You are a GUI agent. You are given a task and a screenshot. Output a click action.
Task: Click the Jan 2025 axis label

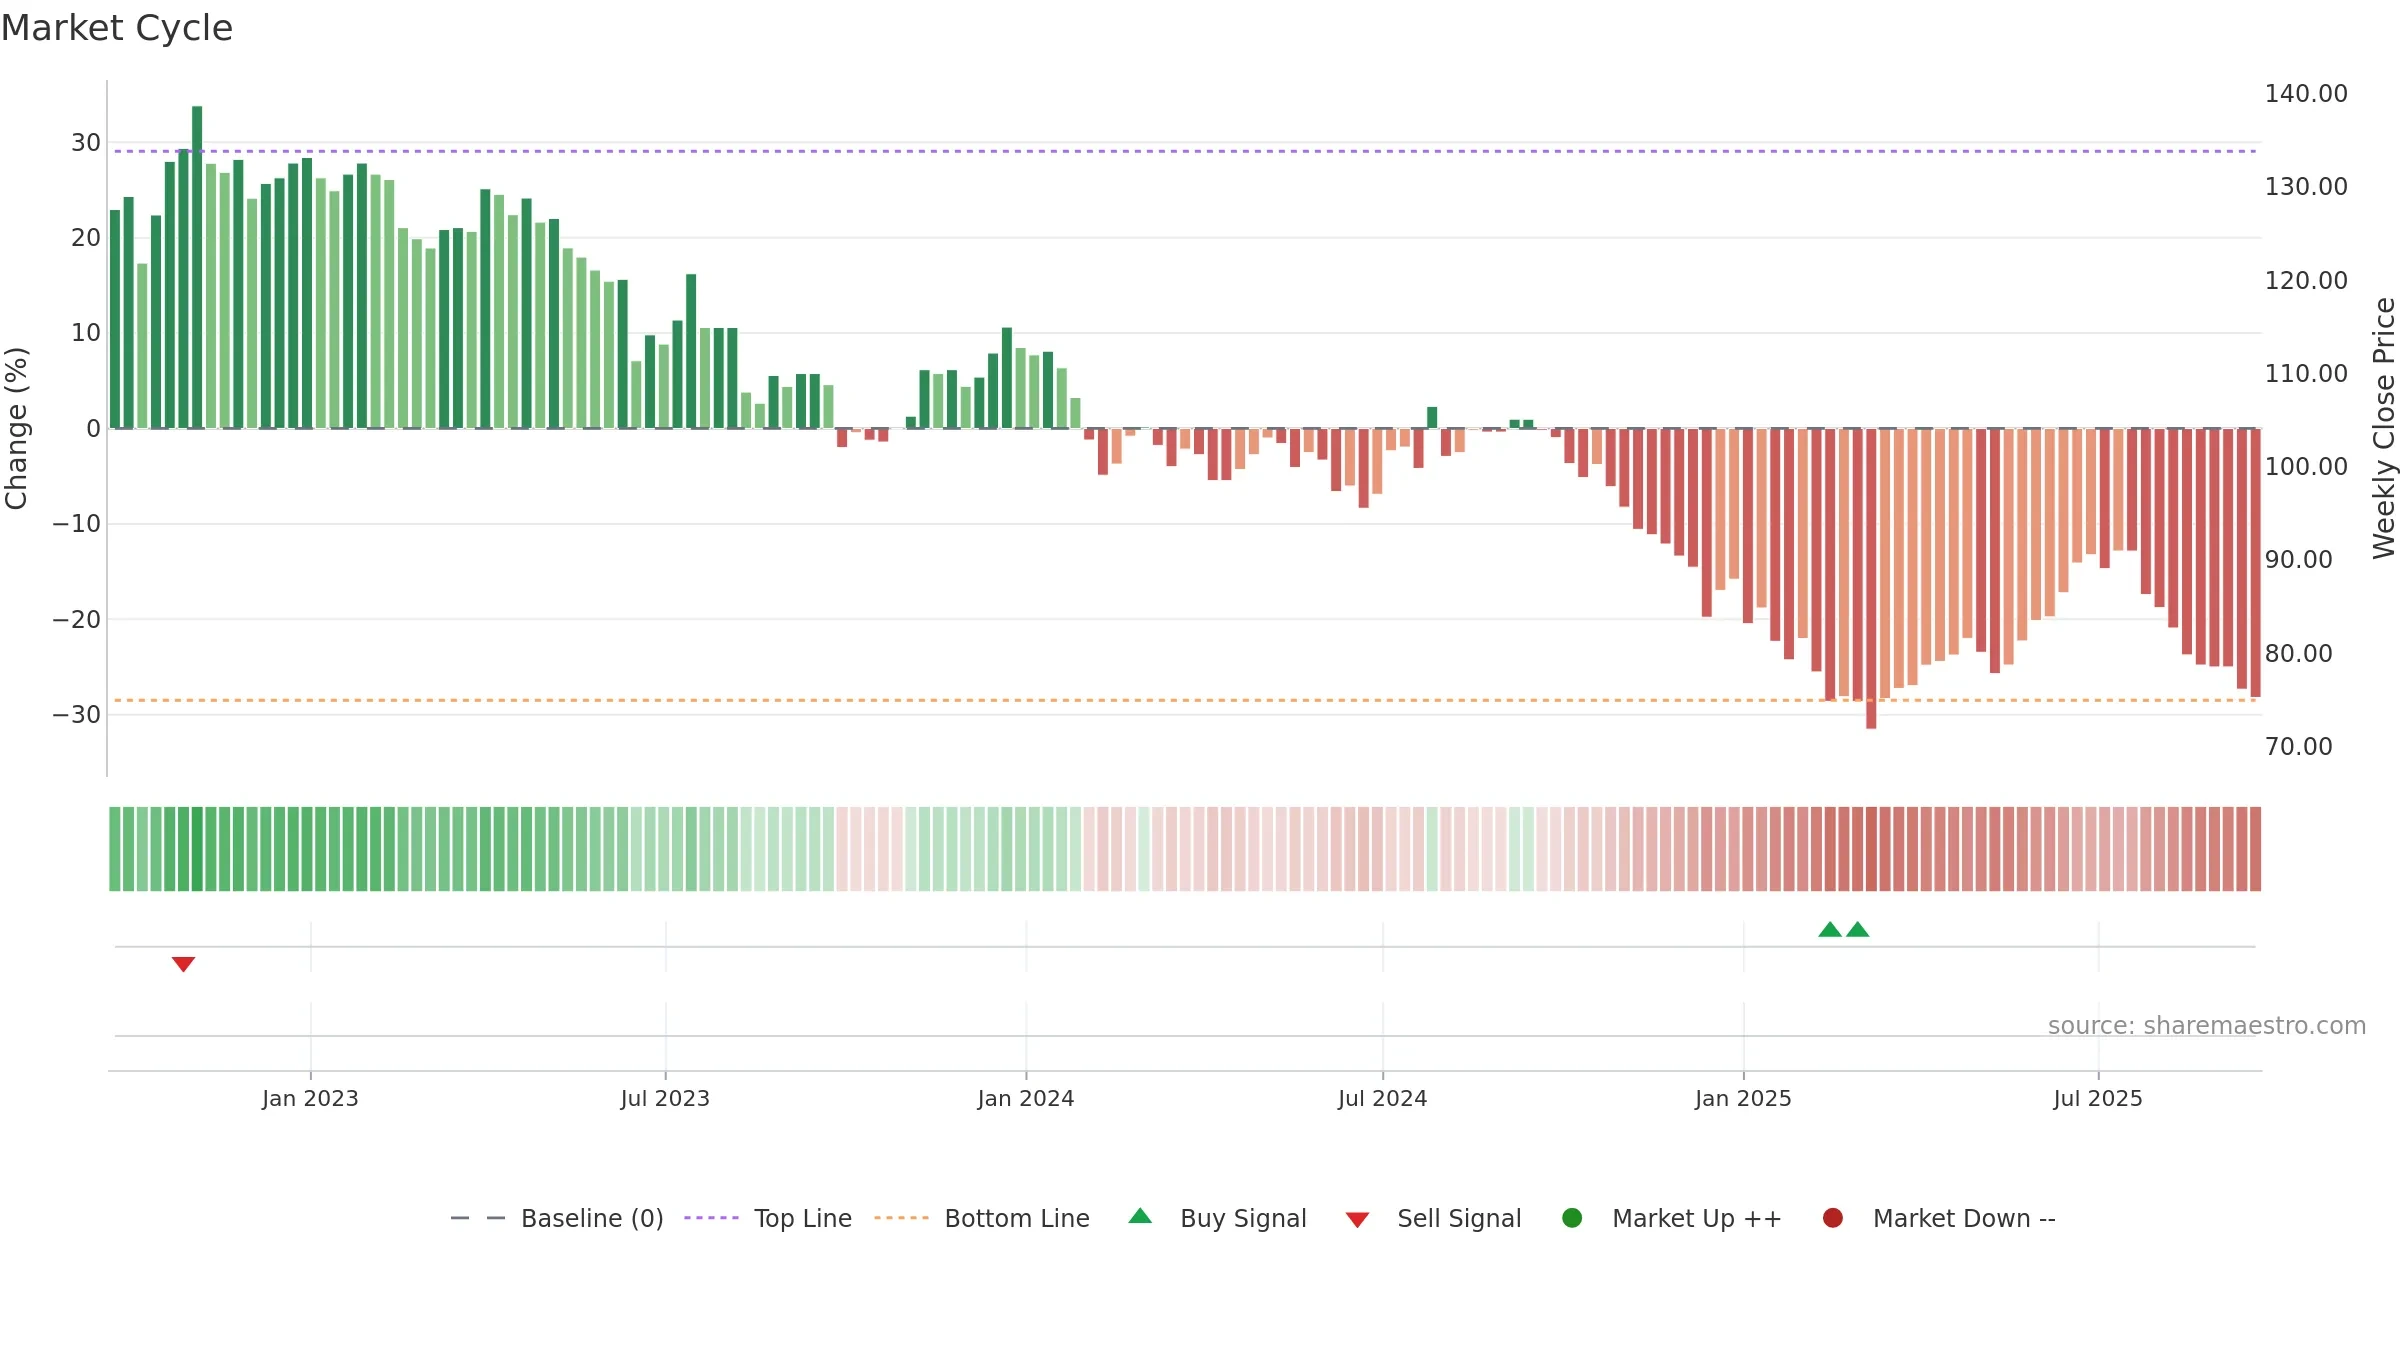1743,1098
